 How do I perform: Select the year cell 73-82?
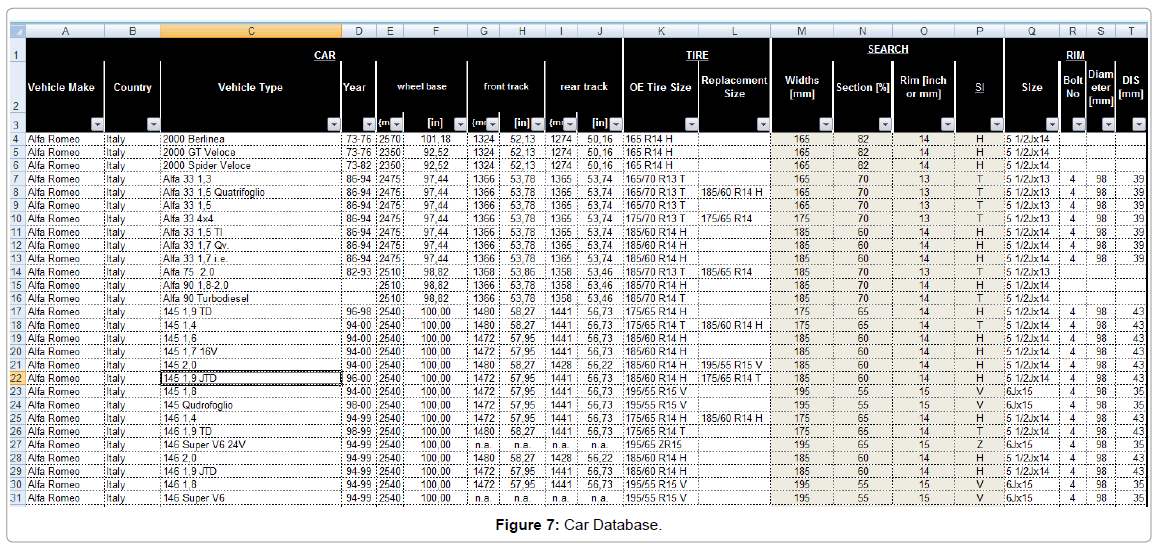[358, 165]
